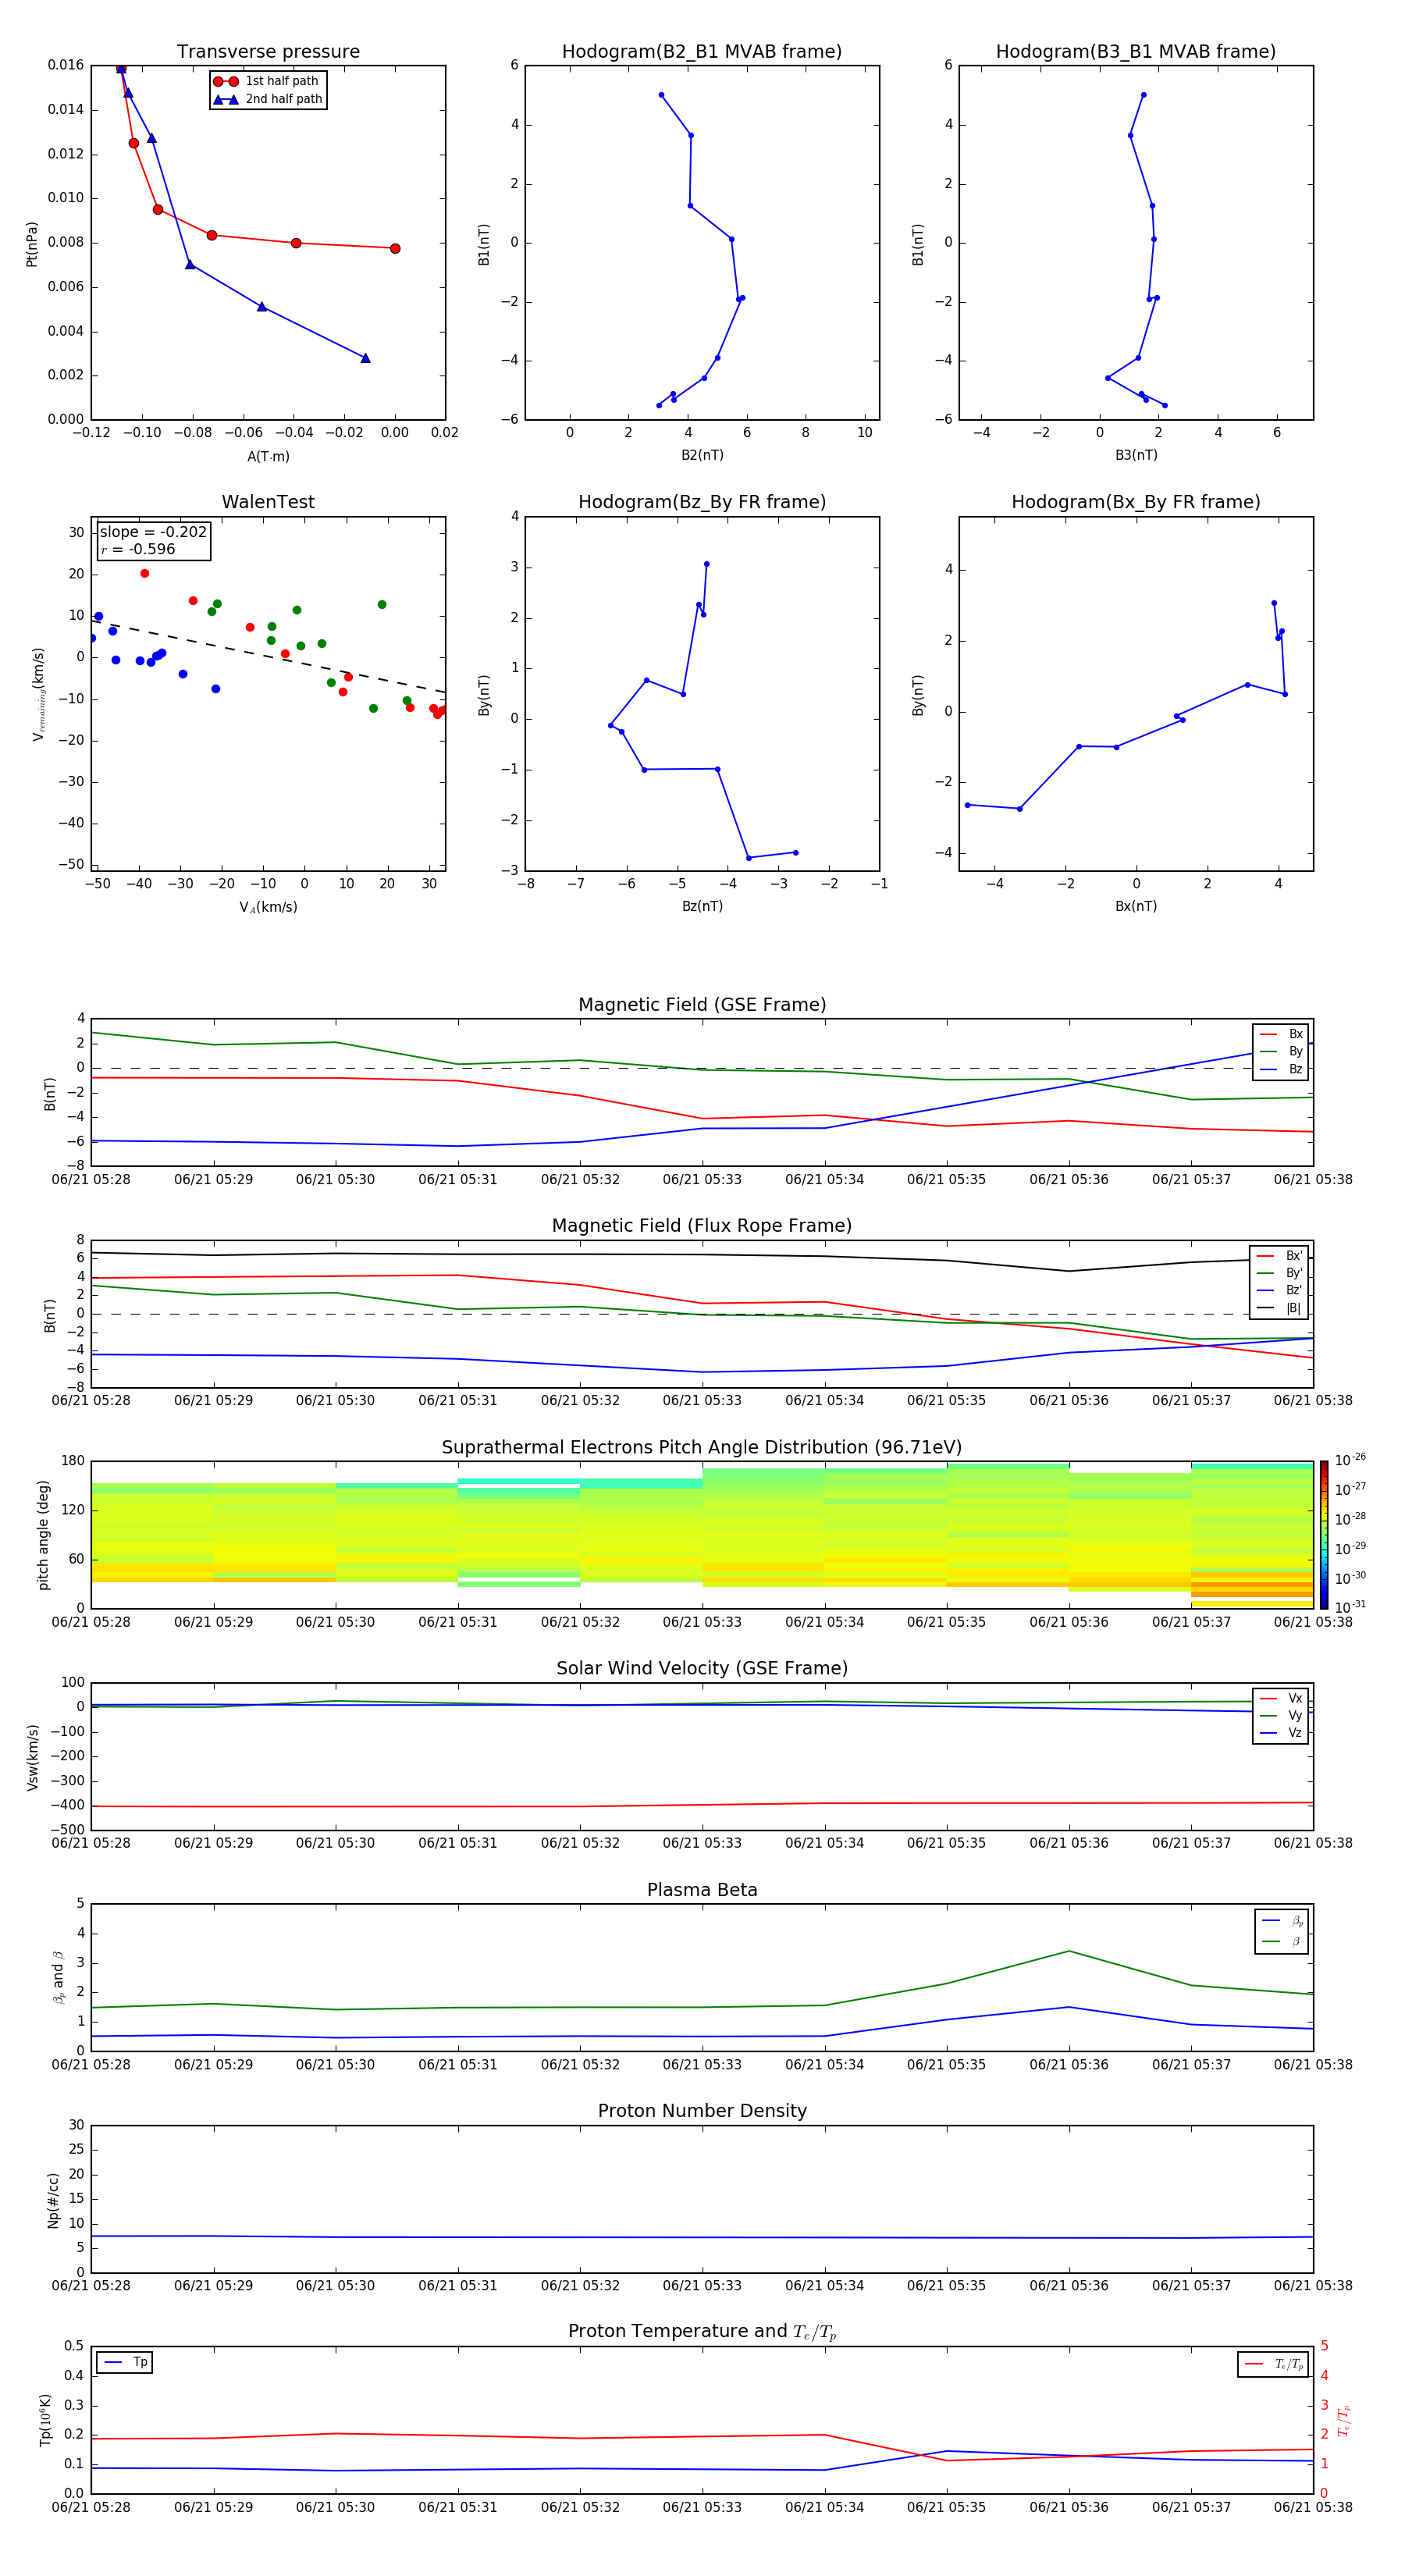Select the "r = -0.596" annotation
Screen dimensions: 1405x2576
(138, 550)
